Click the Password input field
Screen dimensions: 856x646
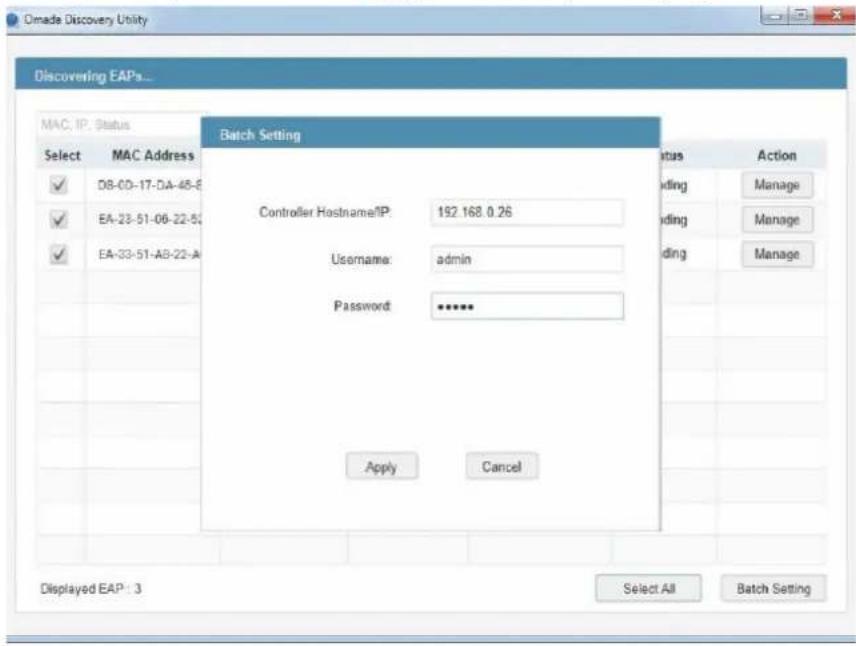[527, 306]
